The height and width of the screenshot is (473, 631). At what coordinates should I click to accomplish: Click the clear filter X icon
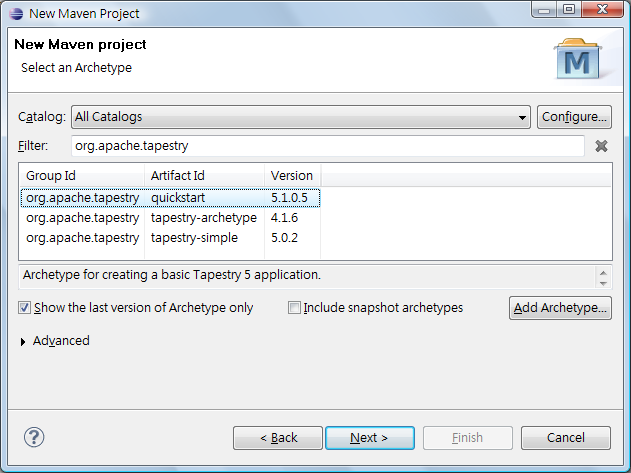coord(601,146)
